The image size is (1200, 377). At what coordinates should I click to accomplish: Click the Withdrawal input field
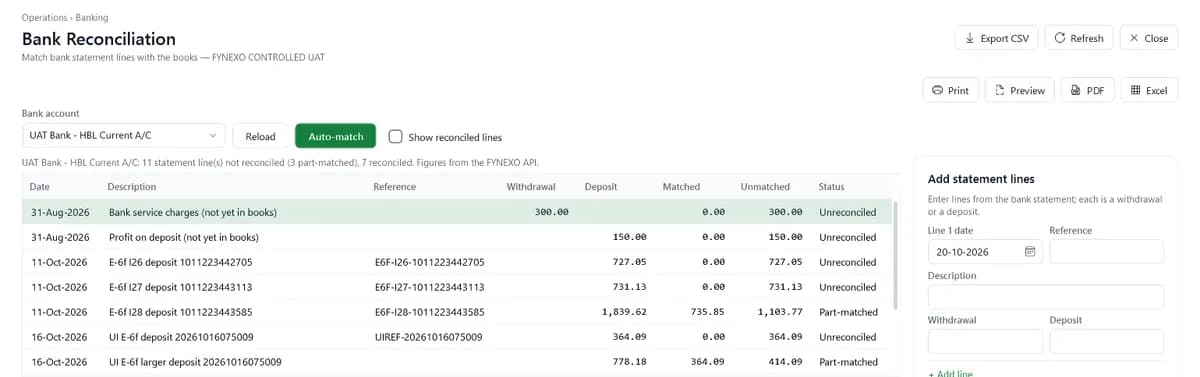[x=985, y=341]
